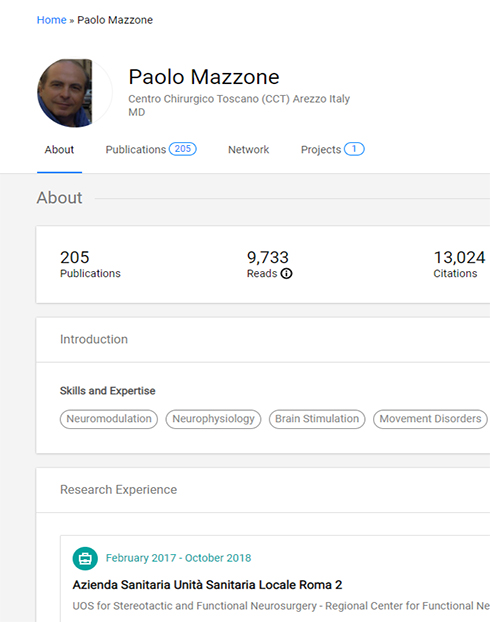This screenshot has height=622, width=490.
Task: Open the Network tab
Action: (248, 150)
